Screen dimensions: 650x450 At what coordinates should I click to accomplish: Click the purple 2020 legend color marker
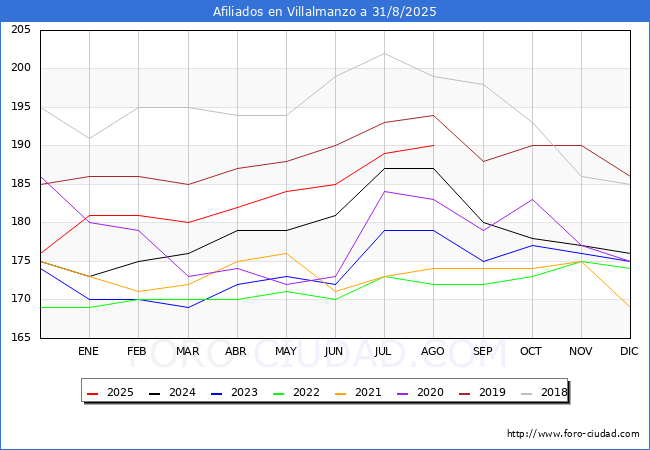click(x=403, y=393)
